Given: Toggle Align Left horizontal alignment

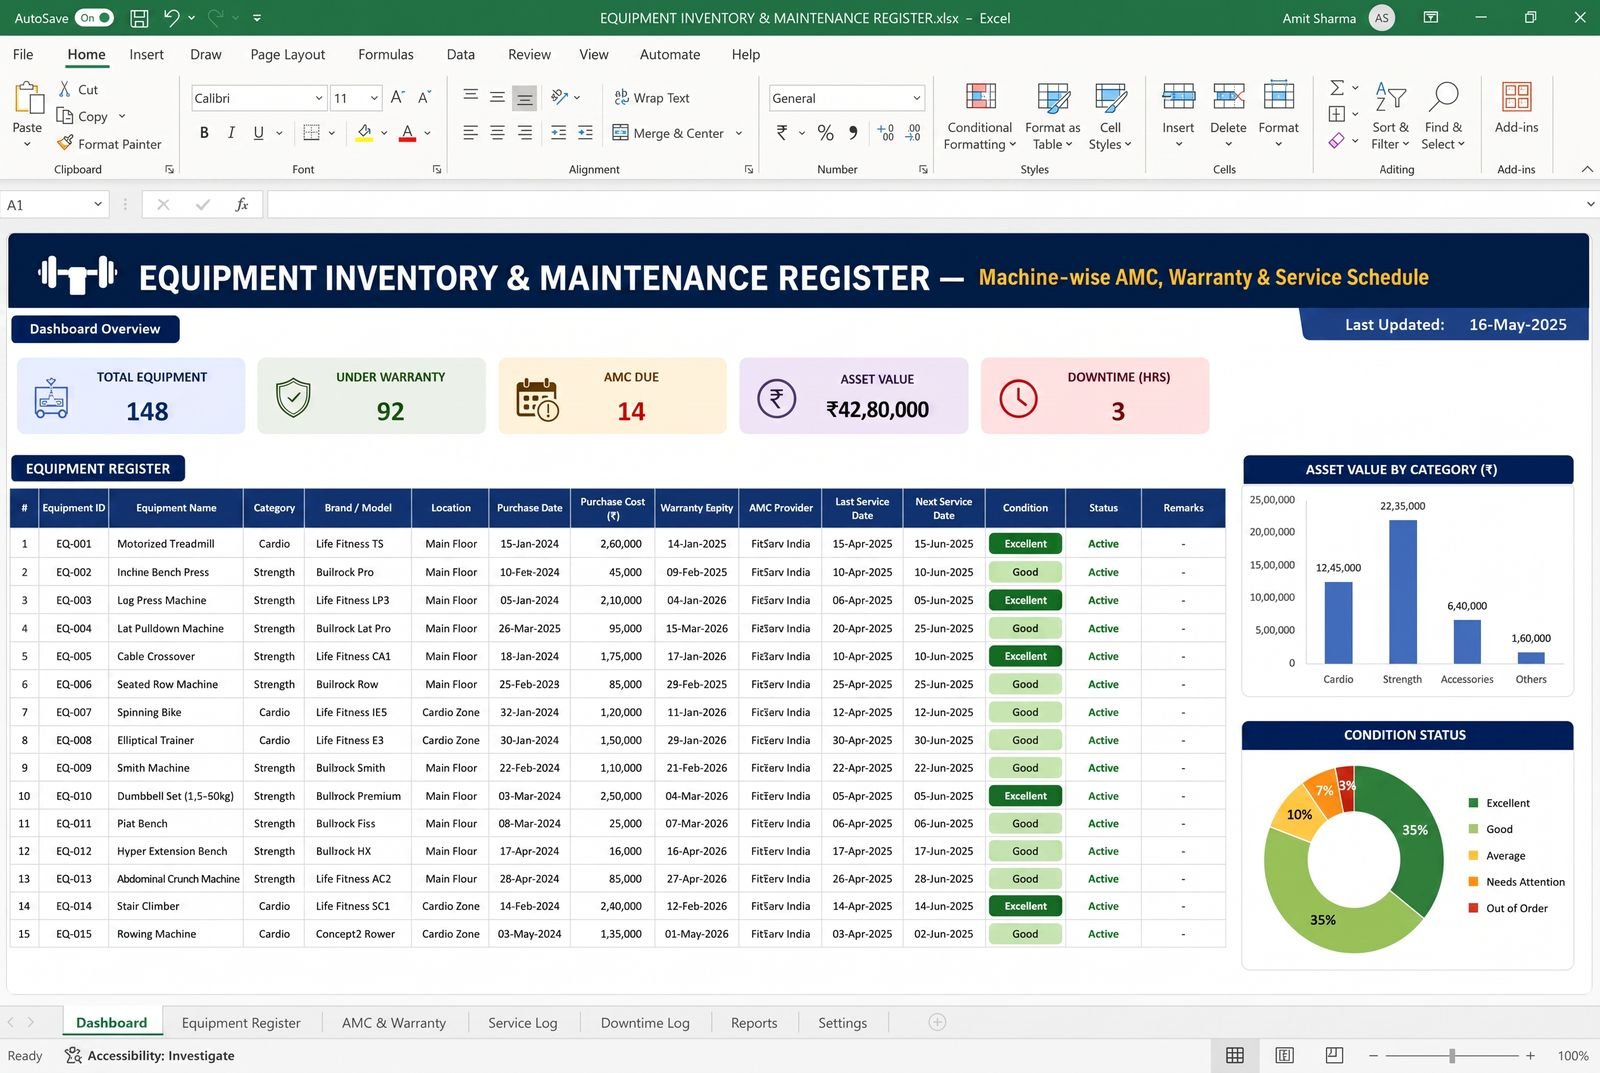Looking at the screenshot, I should click(470, 132).
